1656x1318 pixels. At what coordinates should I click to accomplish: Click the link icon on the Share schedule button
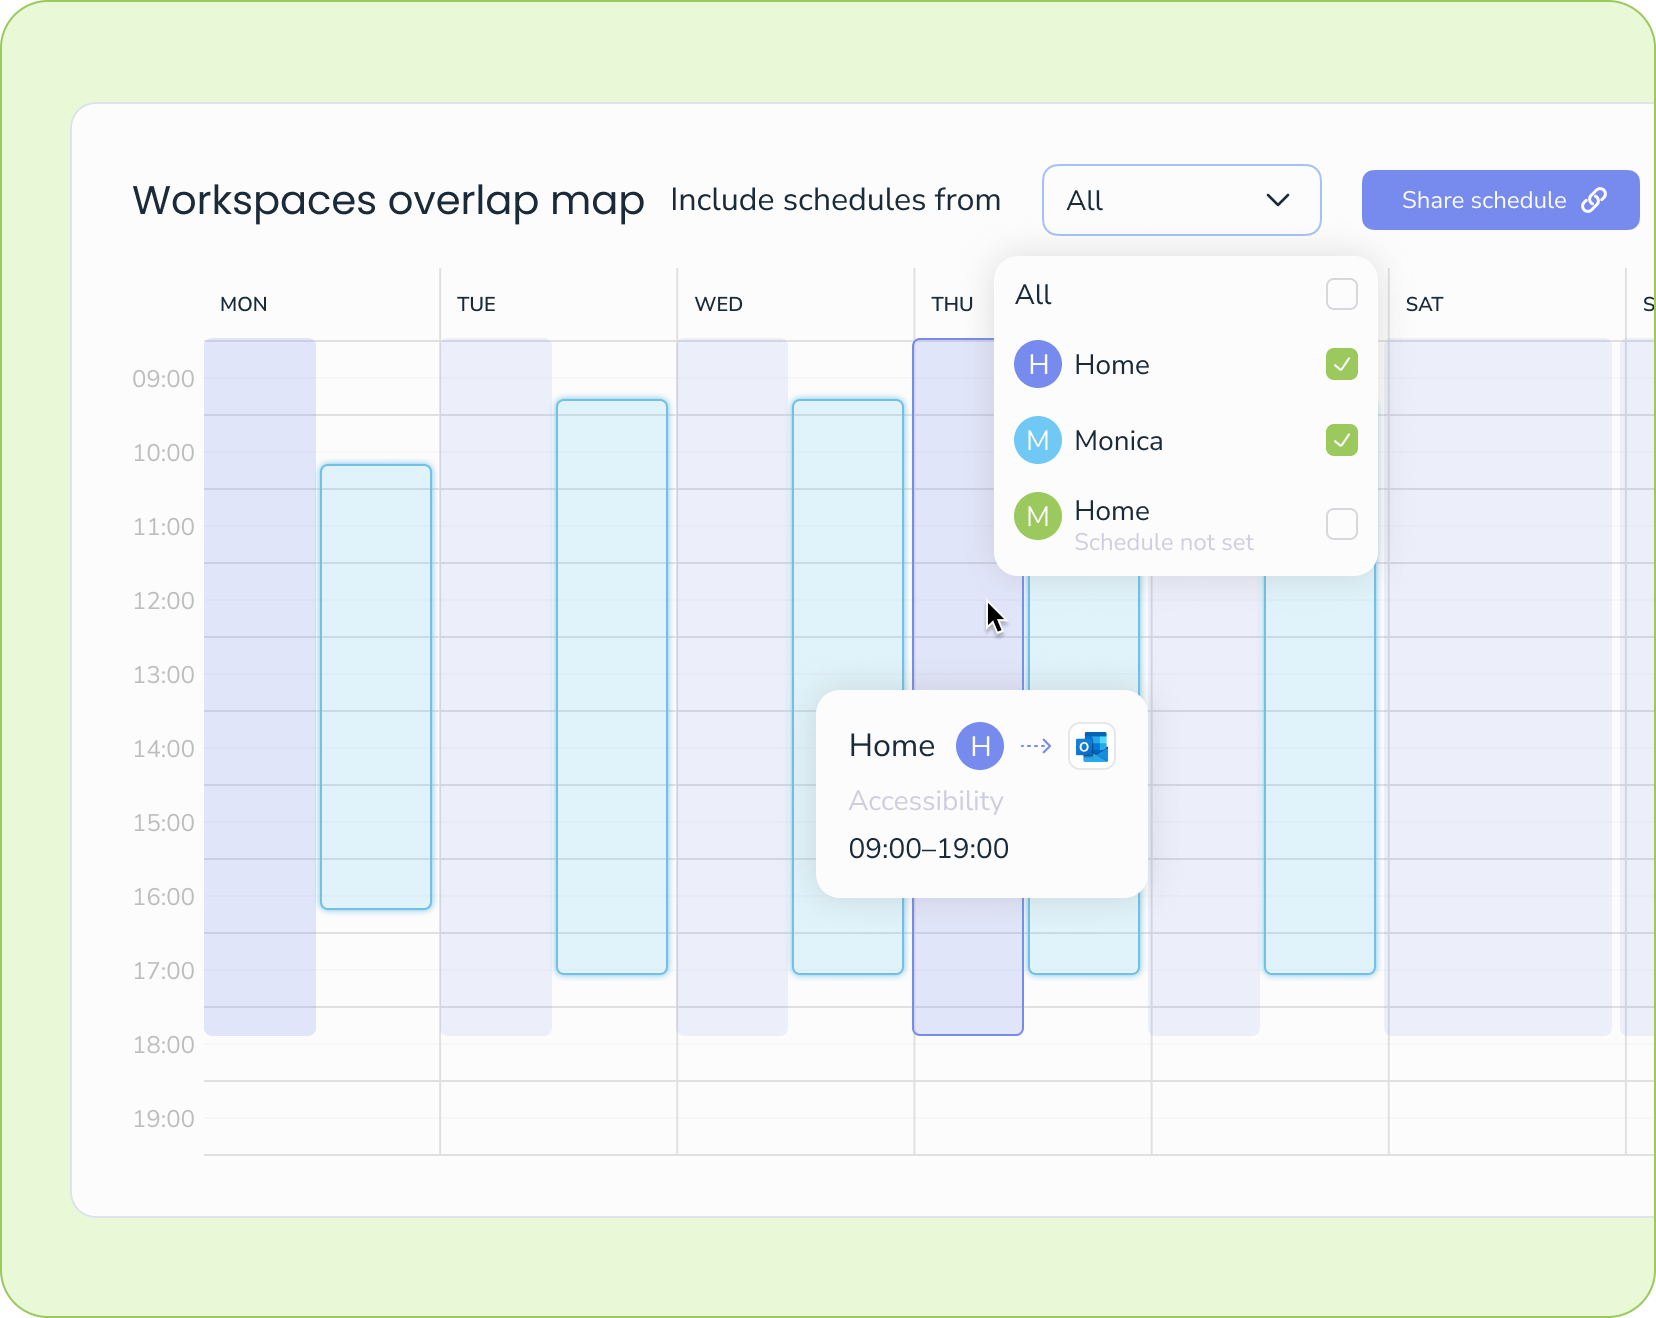coord(1594,199)
